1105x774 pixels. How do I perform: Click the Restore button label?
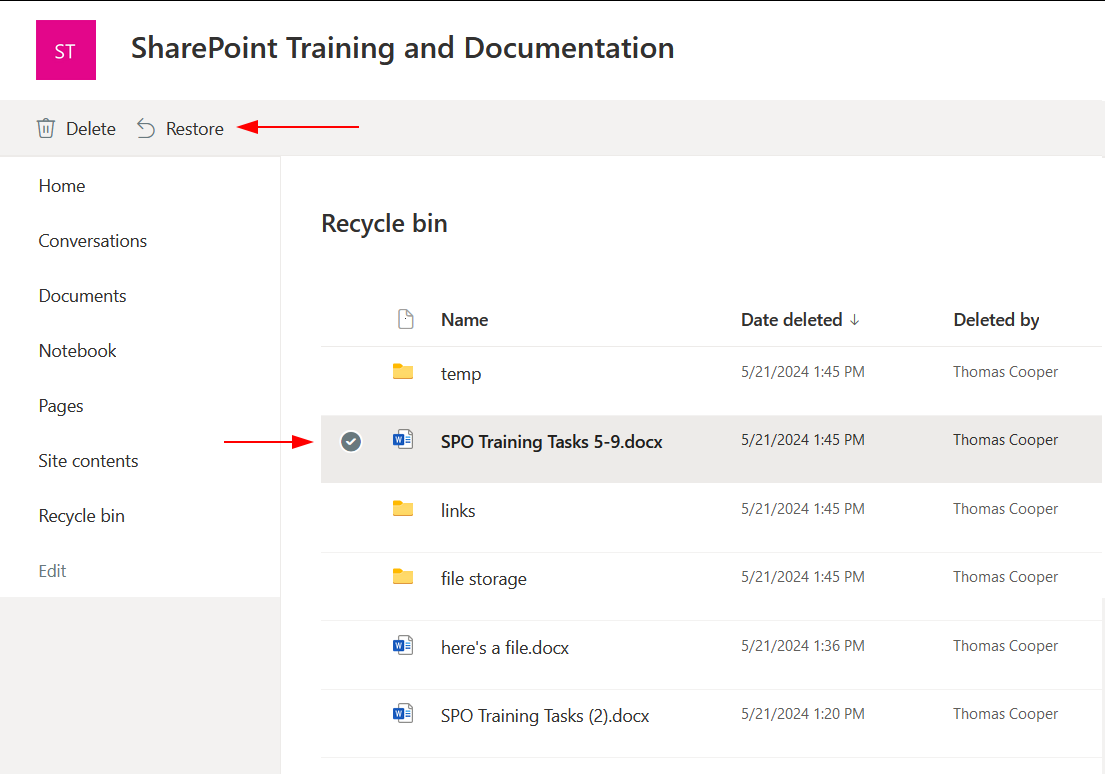coord(195,129)
